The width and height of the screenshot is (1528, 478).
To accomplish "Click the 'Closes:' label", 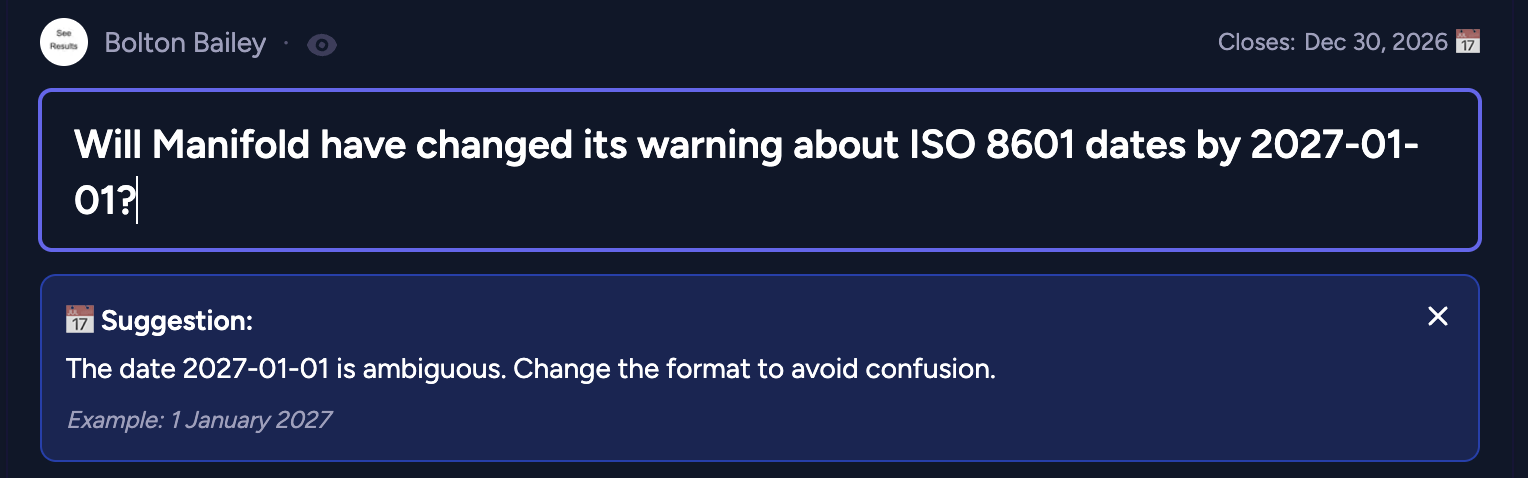I will click(1256, 42).
